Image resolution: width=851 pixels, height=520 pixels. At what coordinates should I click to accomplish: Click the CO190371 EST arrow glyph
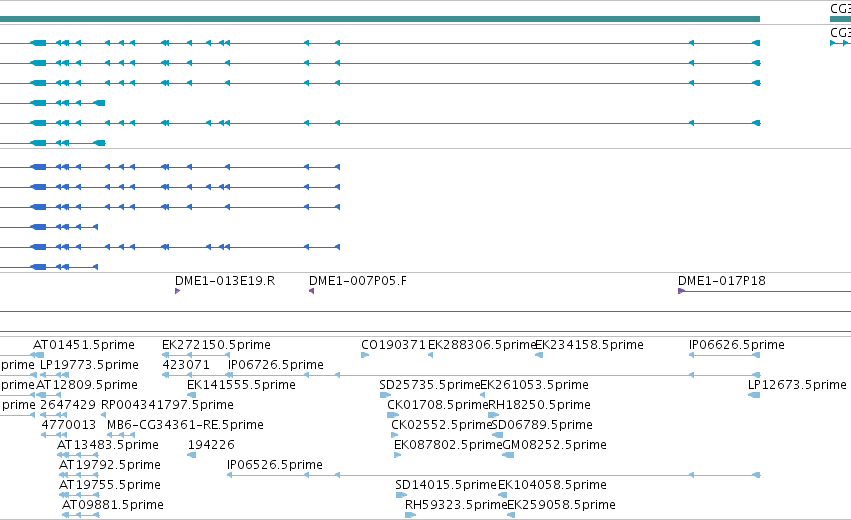pyautogui.click(x=365, y=355)
